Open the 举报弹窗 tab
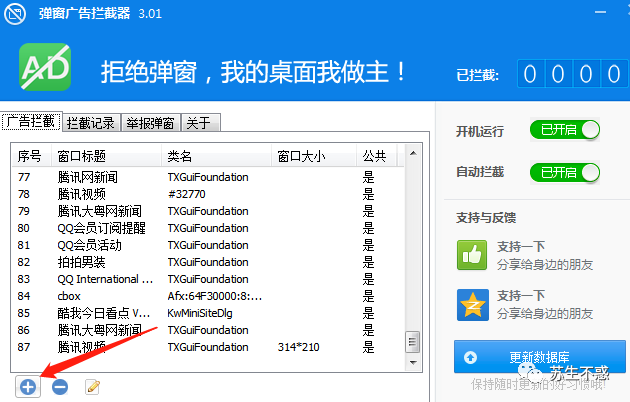630x402 pixels. click(x=151, y=122)
